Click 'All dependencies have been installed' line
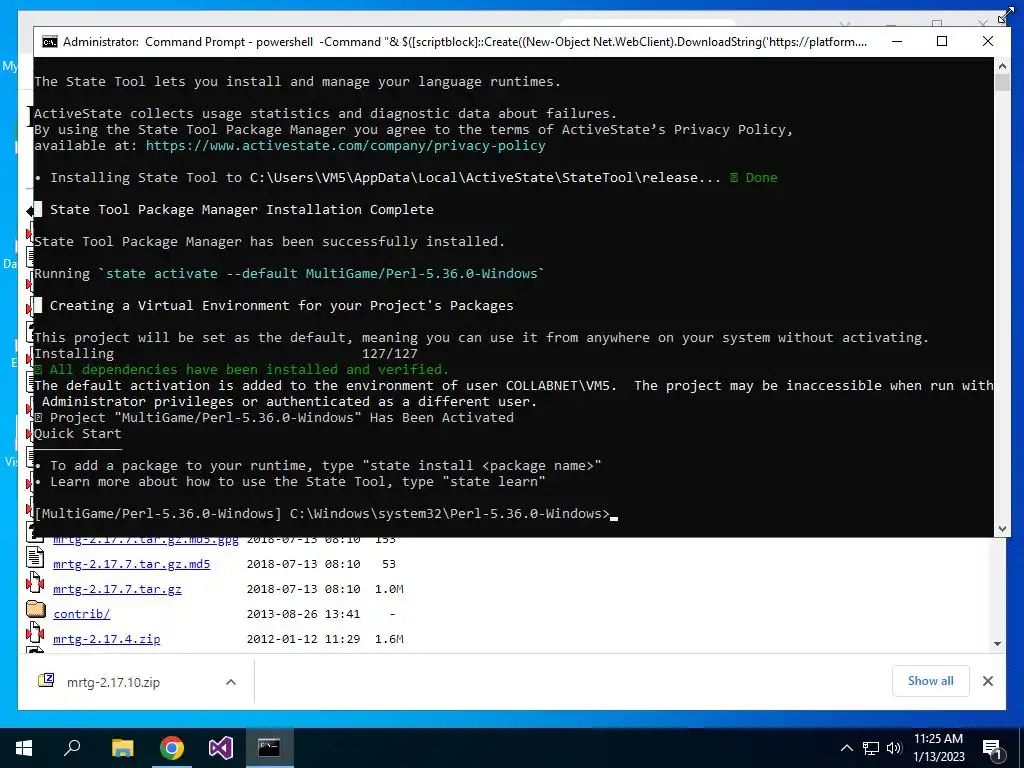1024x768 pixels. (x=242, y=370)
